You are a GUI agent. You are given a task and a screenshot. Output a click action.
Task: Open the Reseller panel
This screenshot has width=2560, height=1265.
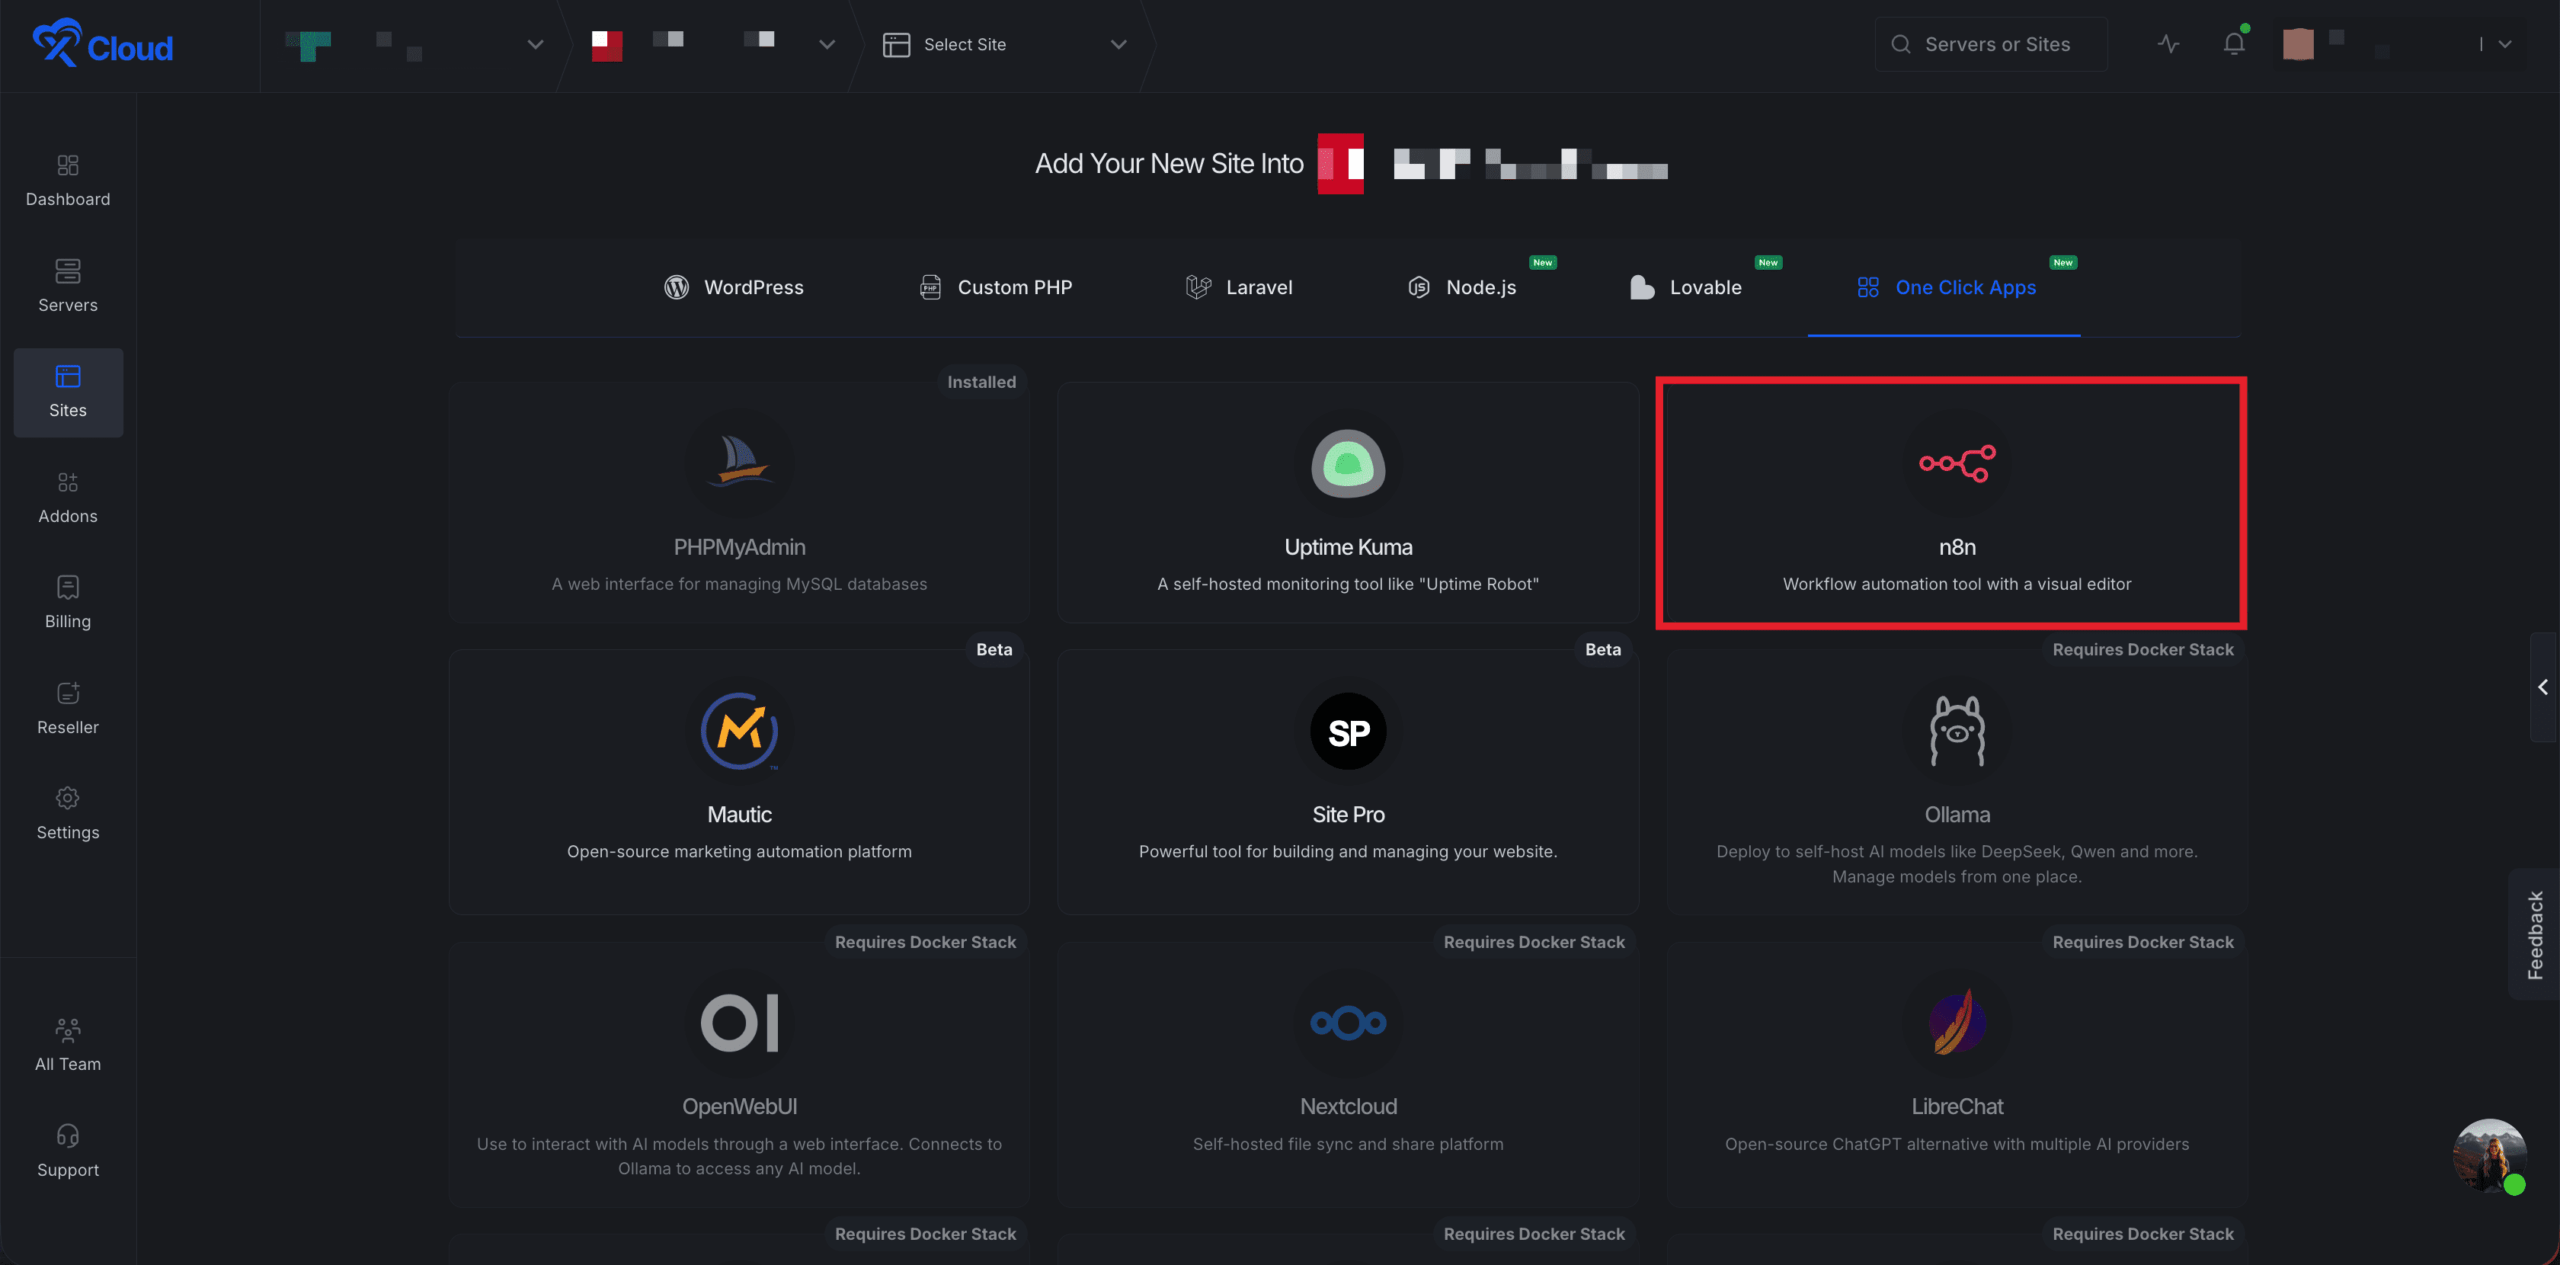pyautogui.click(x=67, y=708)
